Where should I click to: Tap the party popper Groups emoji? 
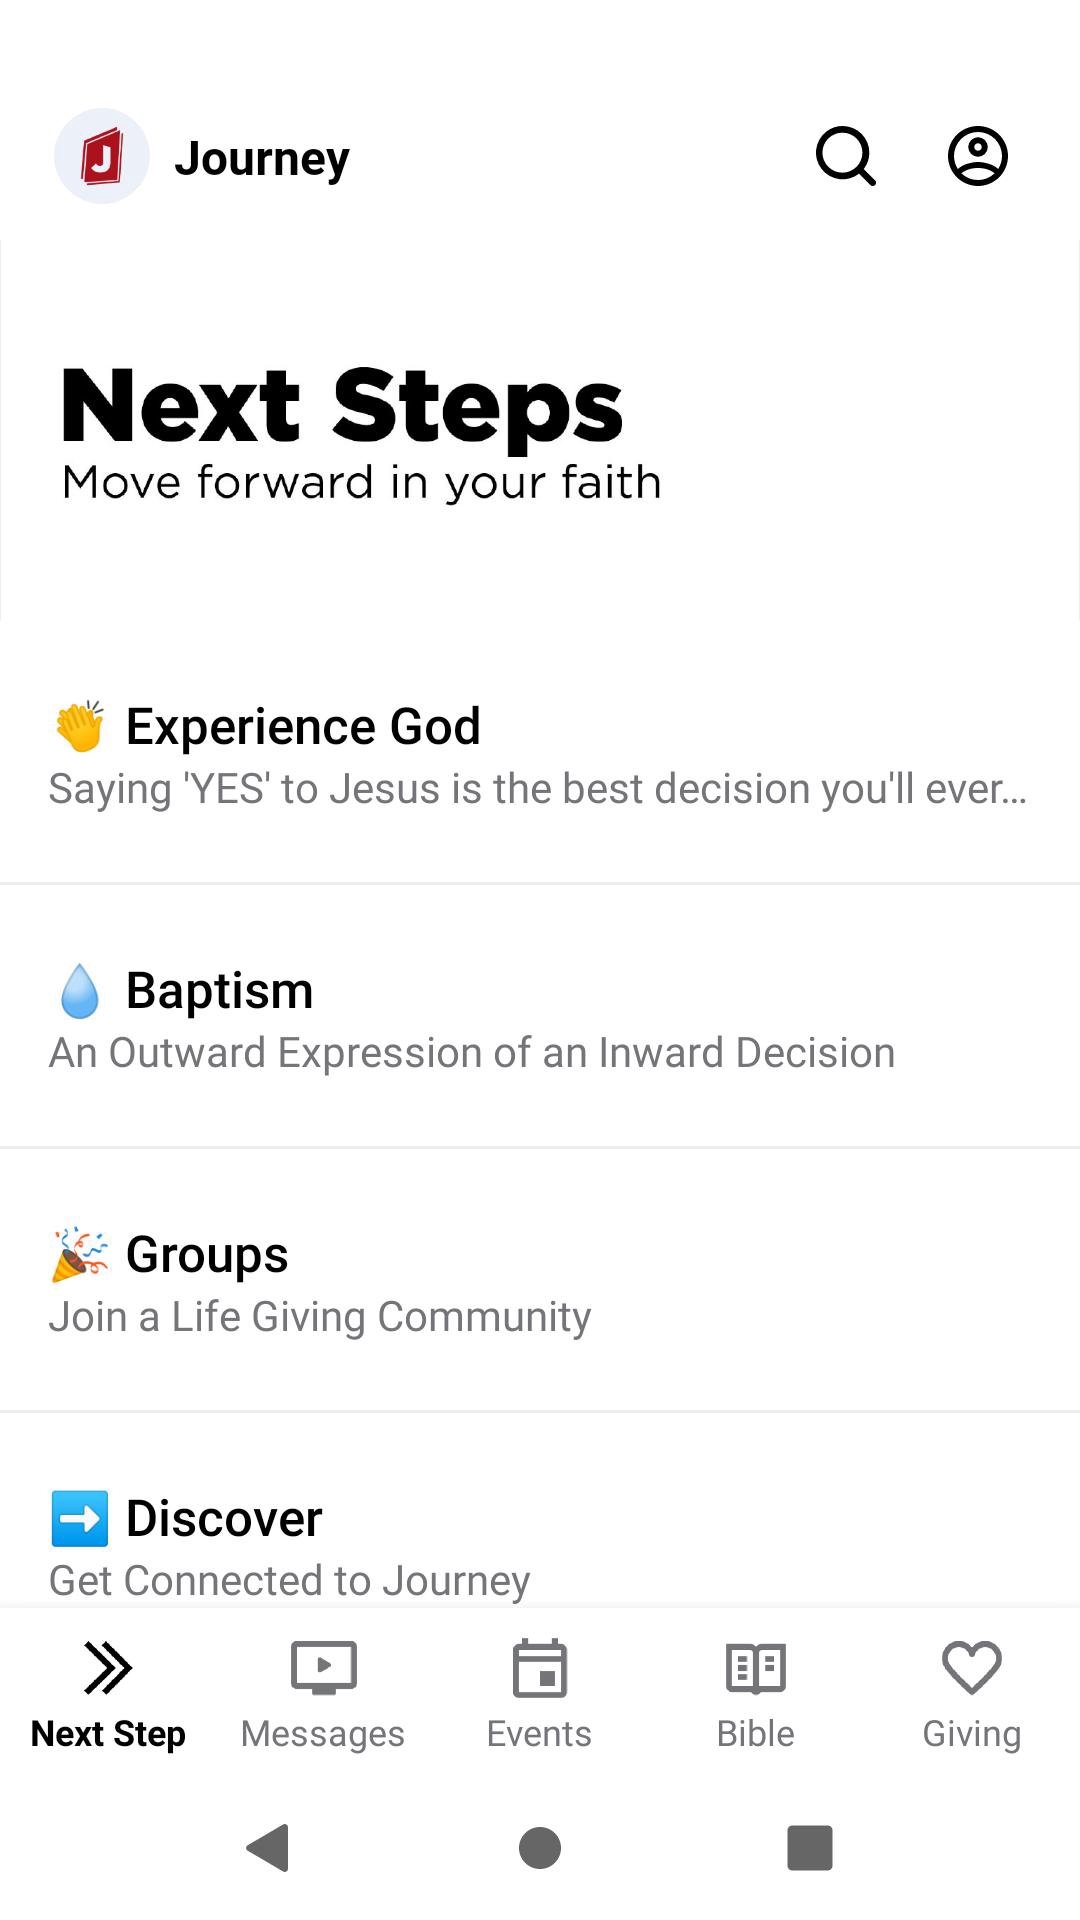[80, 1255]
